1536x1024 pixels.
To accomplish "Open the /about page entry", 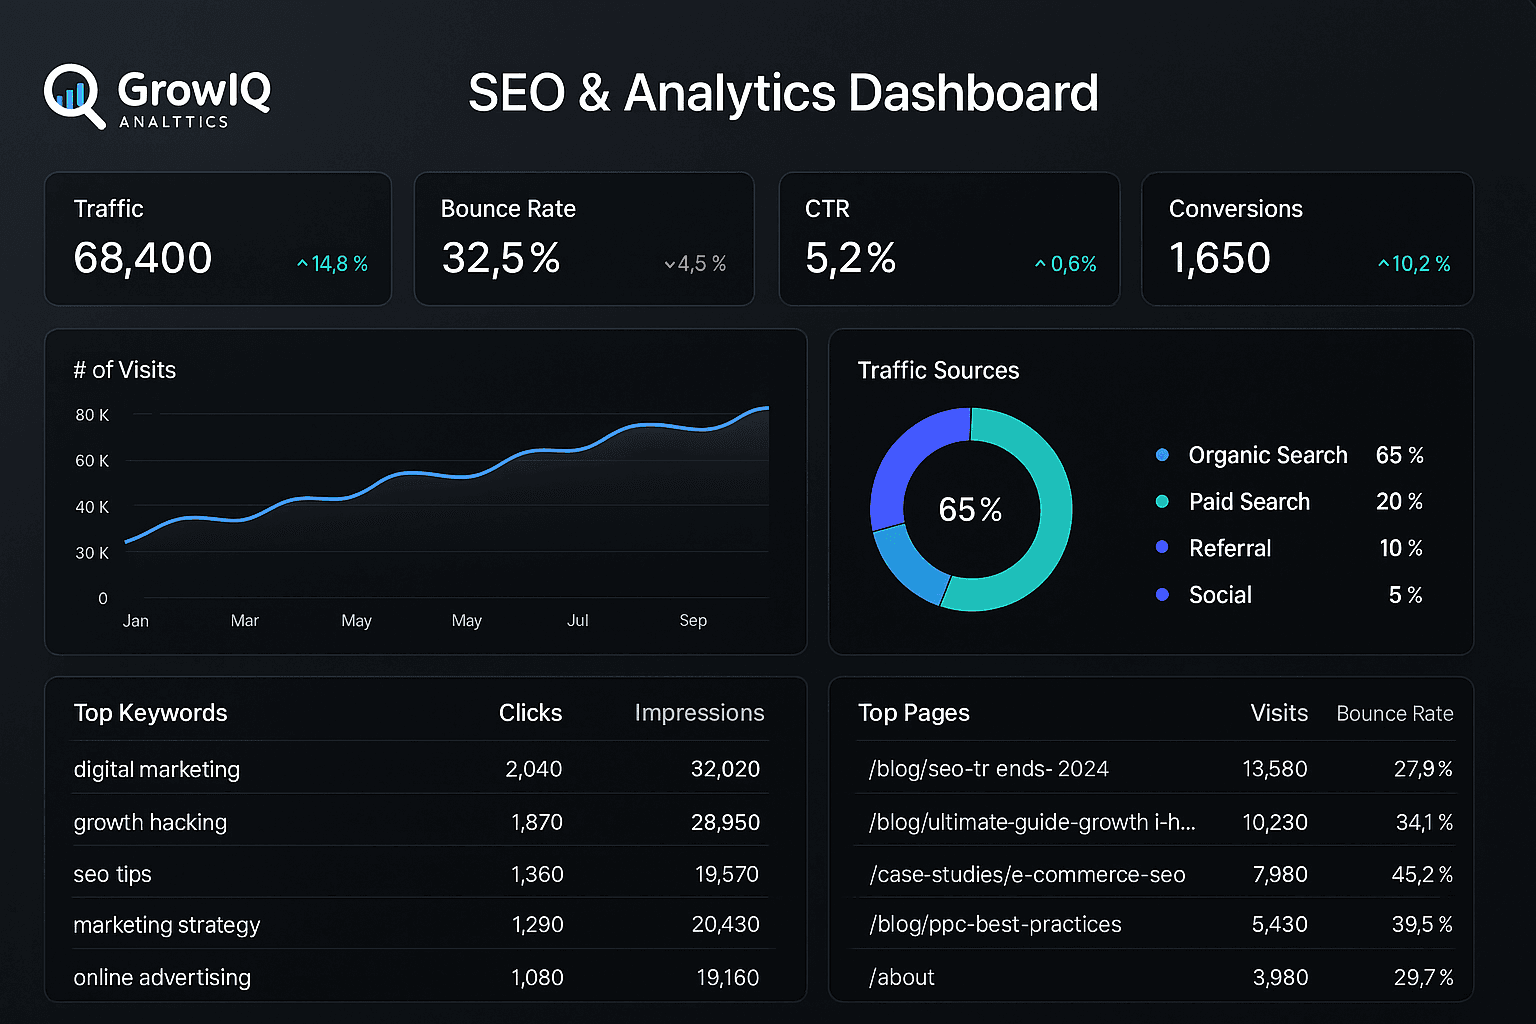I will [x=901, y=977].
